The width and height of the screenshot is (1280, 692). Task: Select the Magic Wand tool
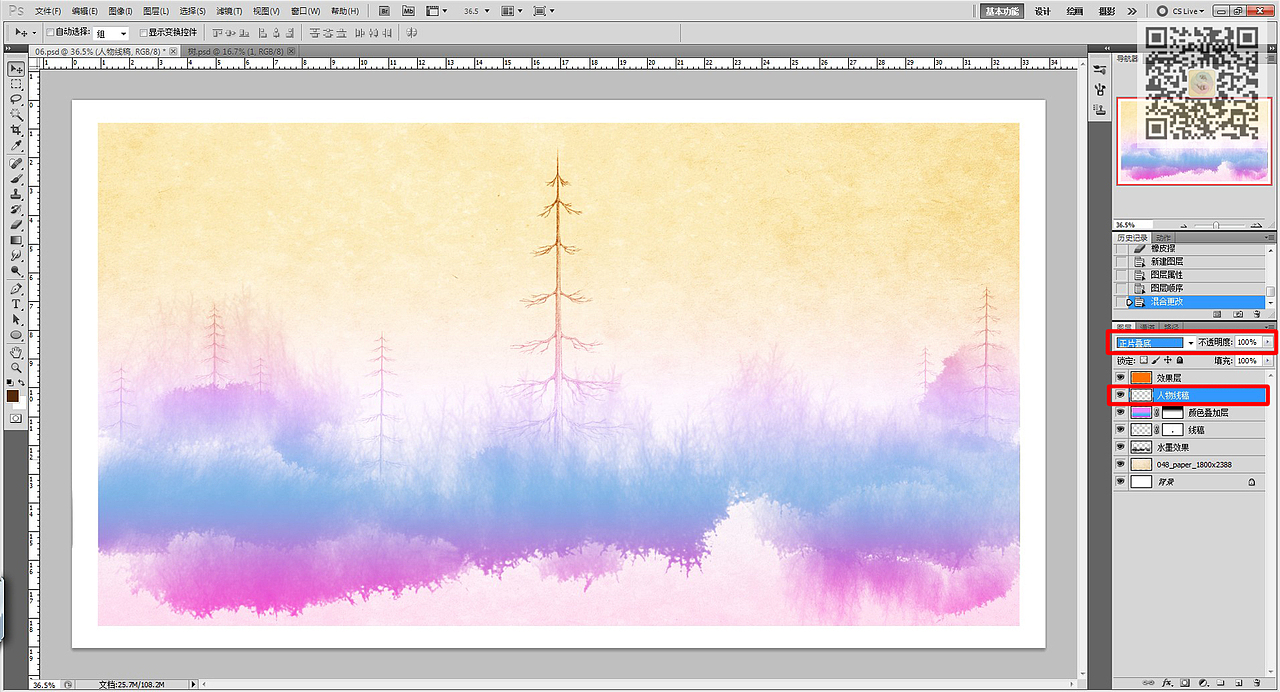pos(16,114)
